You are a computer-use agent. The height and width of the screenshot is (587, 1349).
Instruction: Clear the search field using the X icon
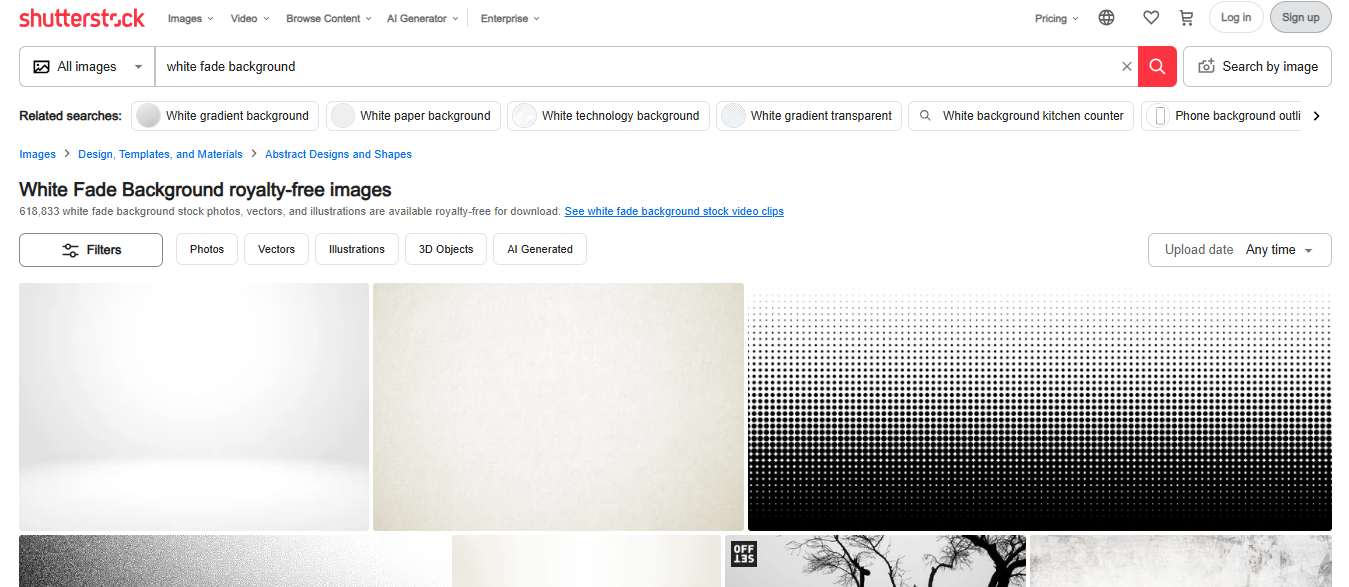1127,66
